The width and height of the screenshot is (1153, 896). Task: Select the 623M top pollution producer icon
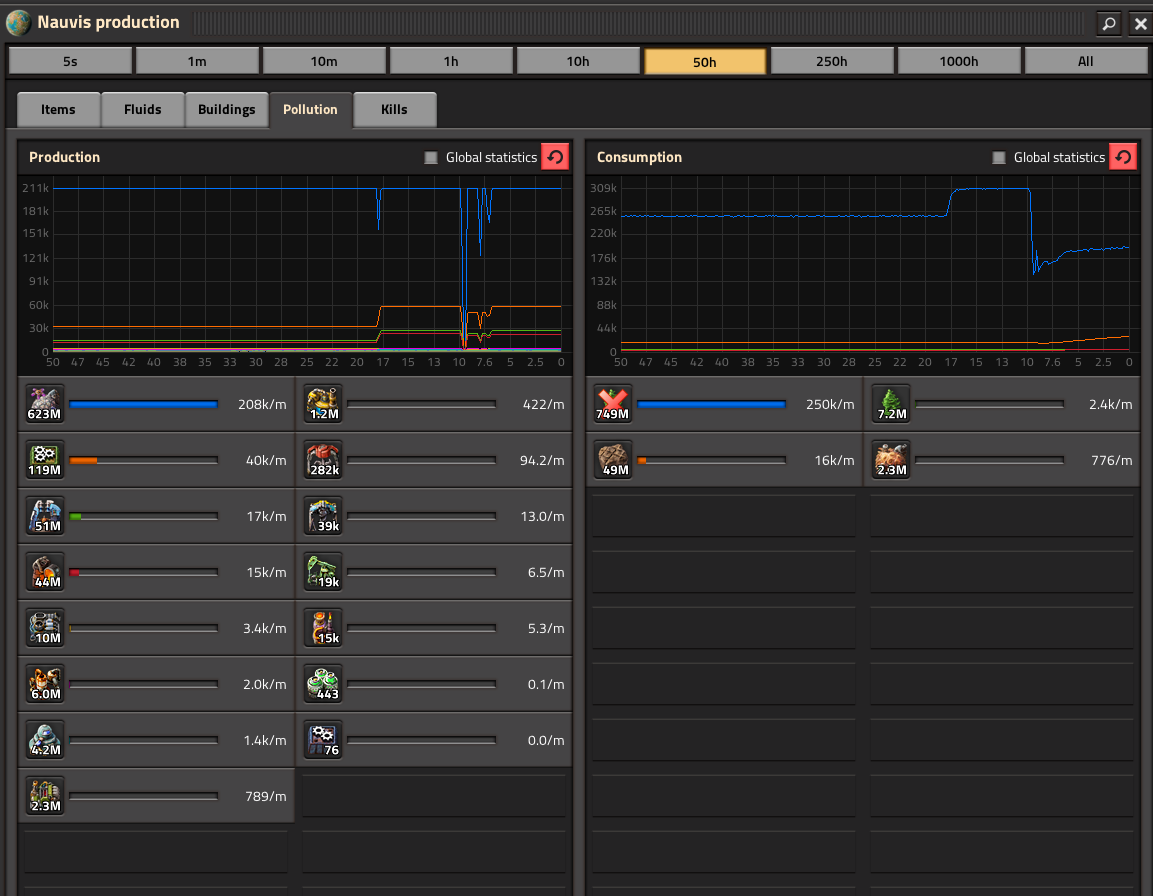(45, 404)
